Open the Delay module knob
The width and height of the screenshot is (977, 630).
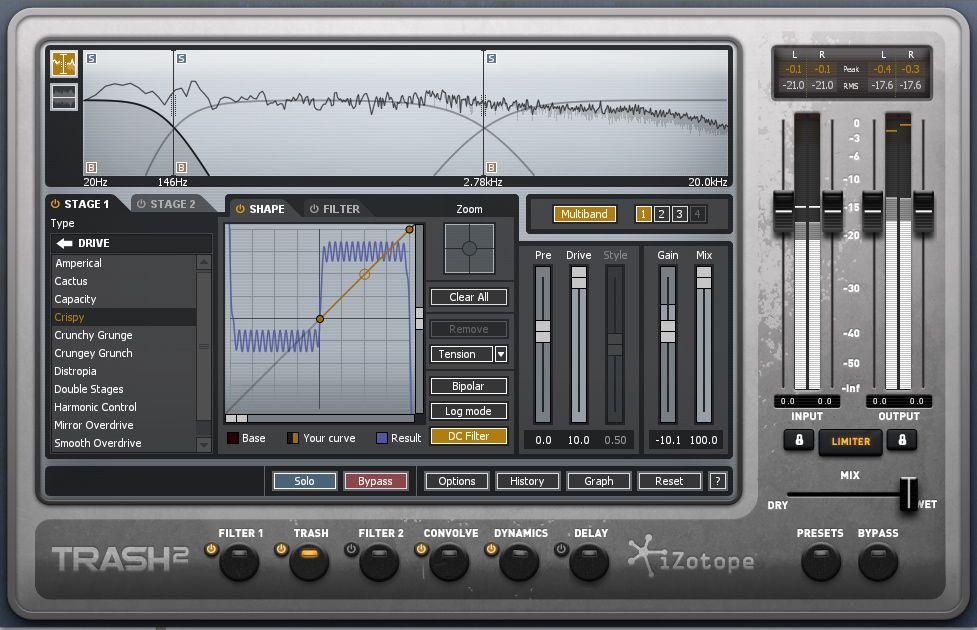(589, 561)
